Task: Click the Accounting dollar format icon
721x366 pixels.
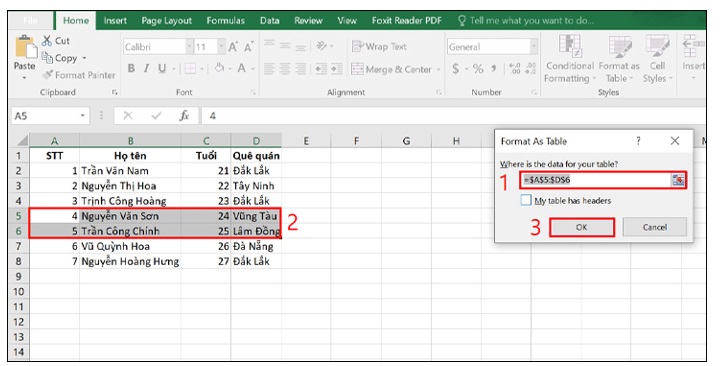Action: pos(455,69)
